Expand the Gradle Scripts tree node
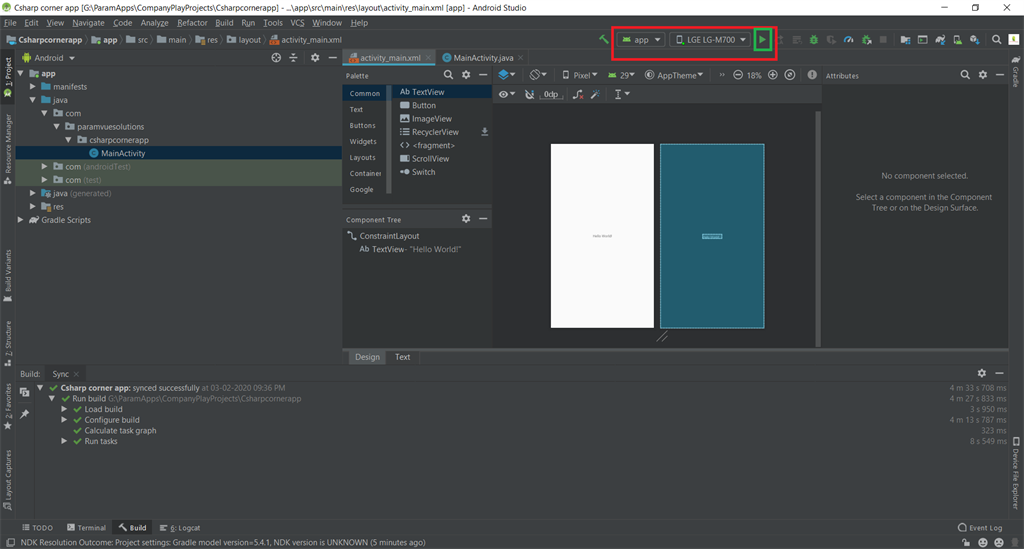 [x=21, y=220]
